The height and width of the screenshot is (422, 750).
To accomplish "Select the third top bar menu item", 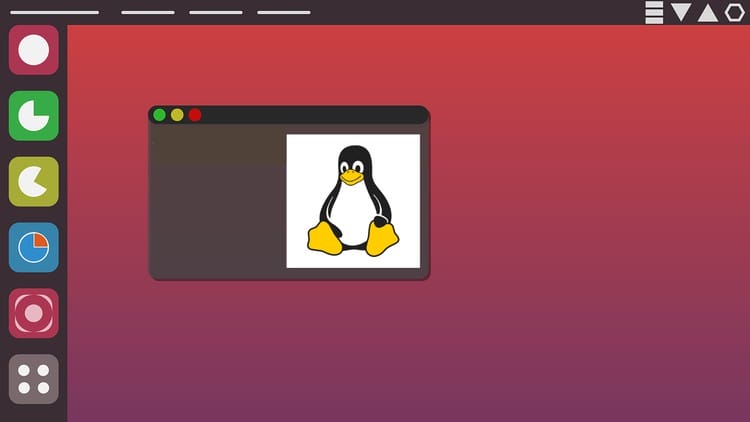I will coord(215,13).
